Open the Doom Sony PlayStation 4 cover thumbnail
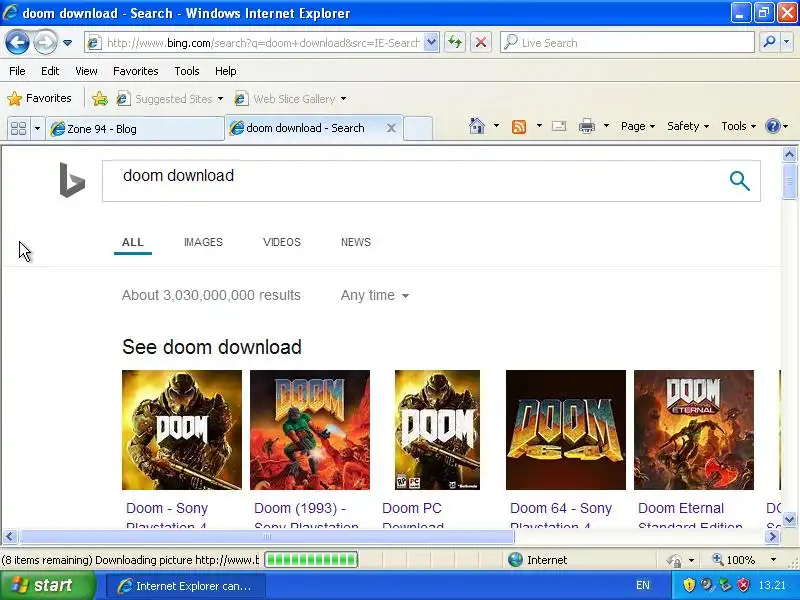Screen dimensions: 800x600 click(182, 430)
